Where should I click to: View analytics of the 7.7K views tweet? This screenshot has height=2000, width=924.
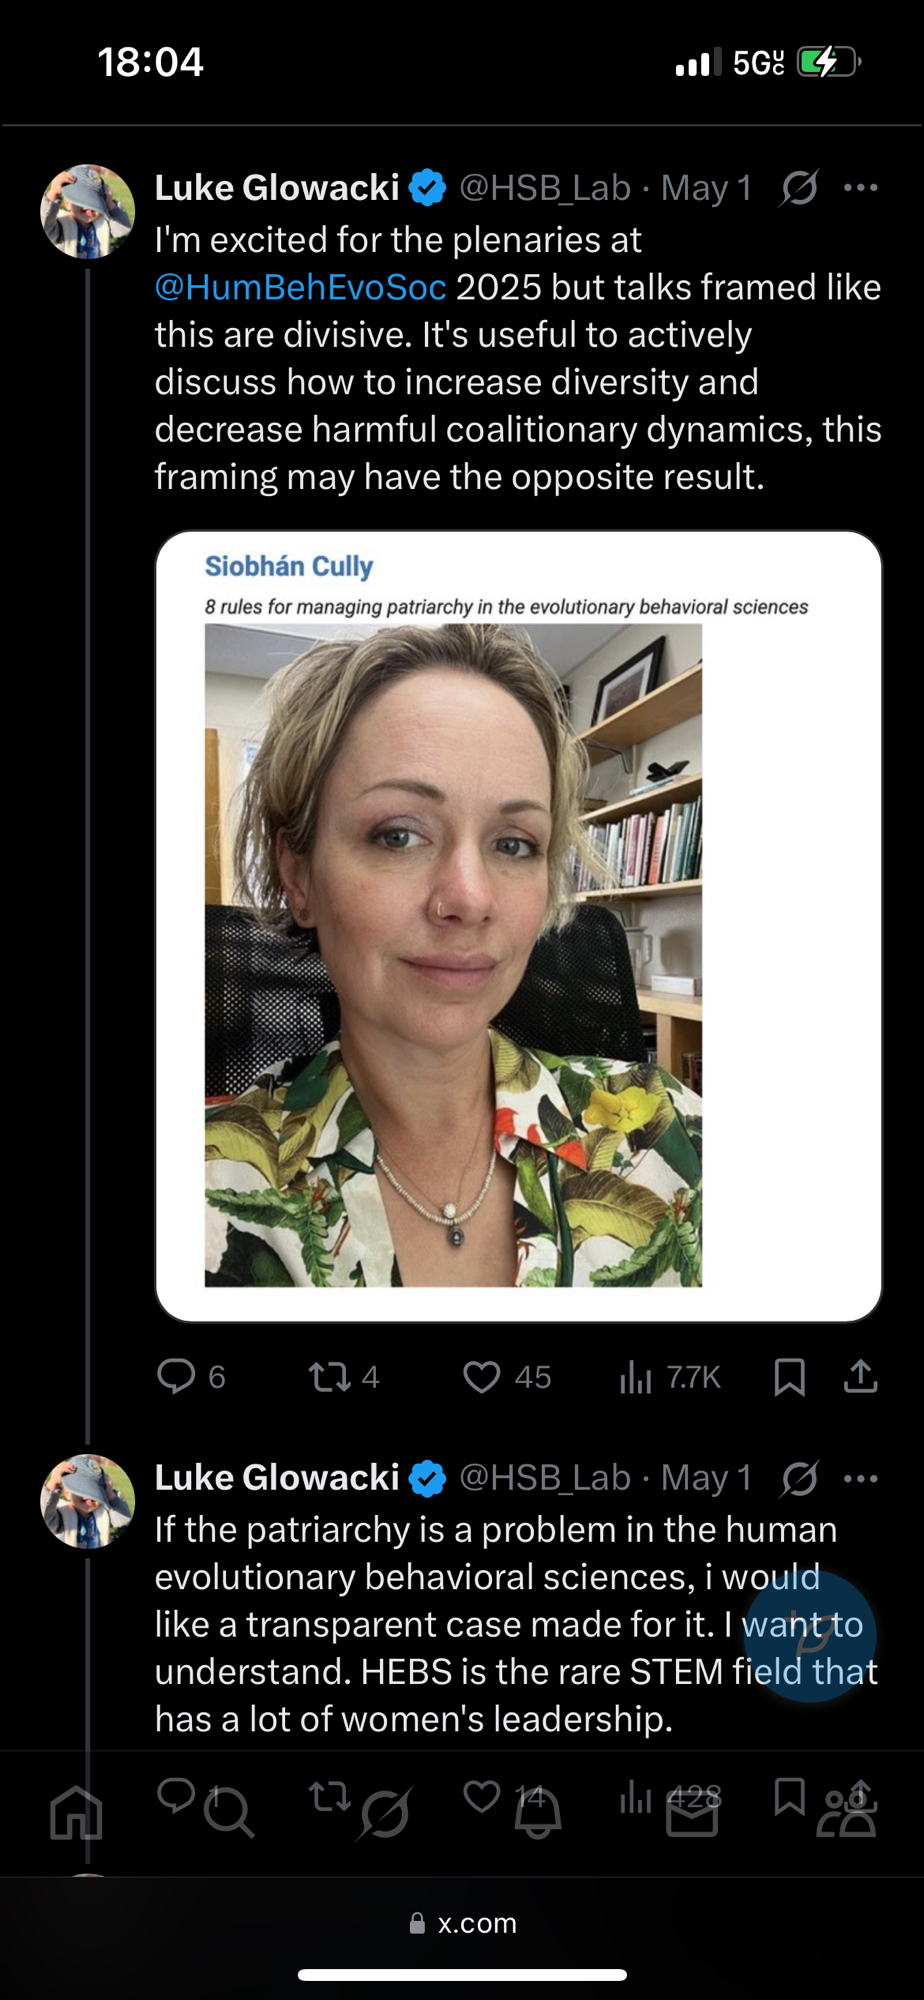[636, 1377]
